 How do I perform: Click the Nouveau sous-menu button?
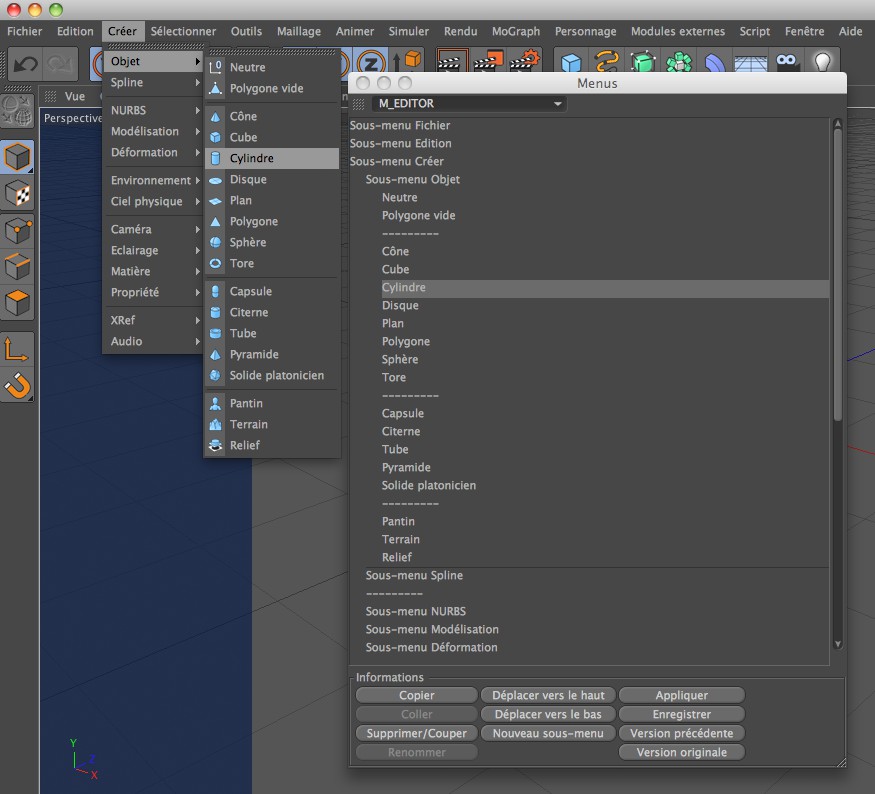pyautogui.click(x=547, y=733)
